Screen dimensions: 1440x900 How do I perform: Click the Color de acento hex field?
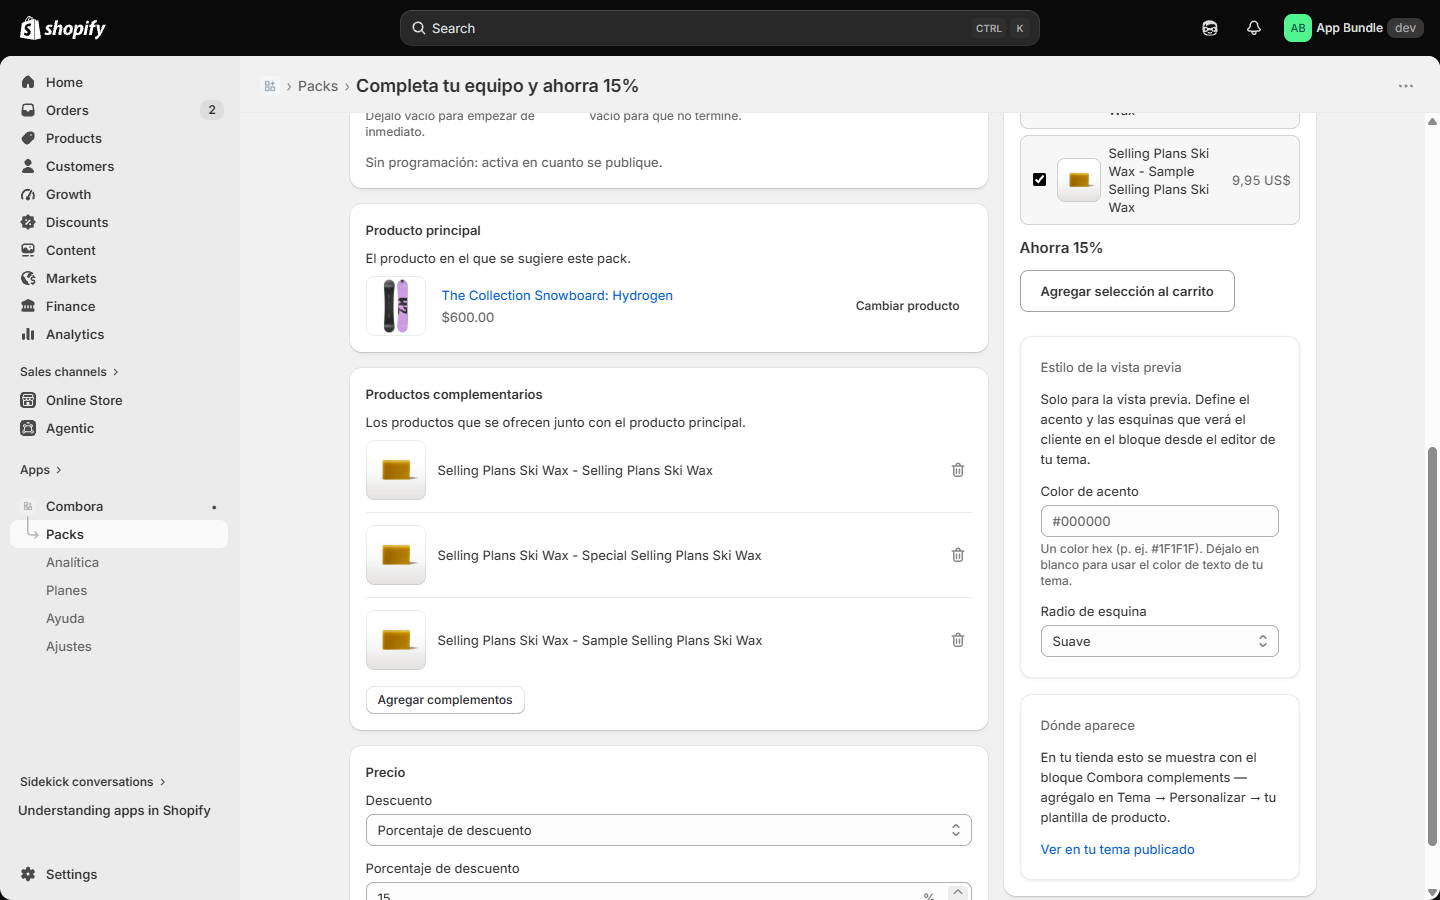pos(1159,521)
